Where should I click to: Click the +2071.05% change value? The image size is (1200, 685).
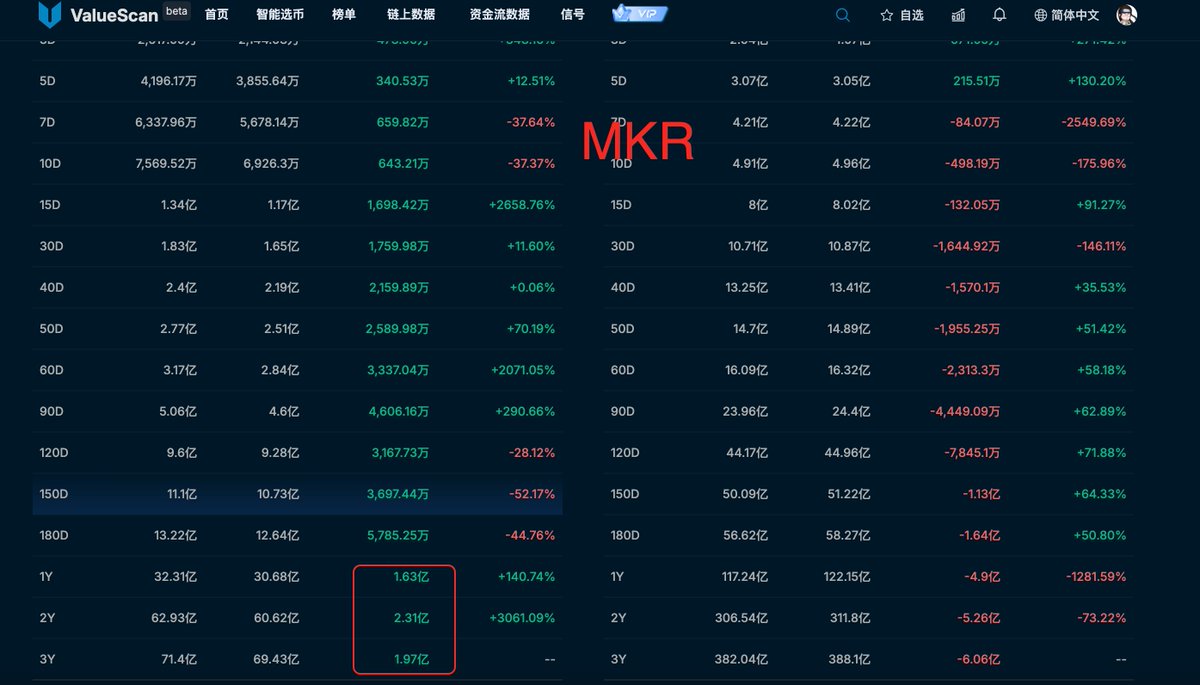[x=522, y=370]
